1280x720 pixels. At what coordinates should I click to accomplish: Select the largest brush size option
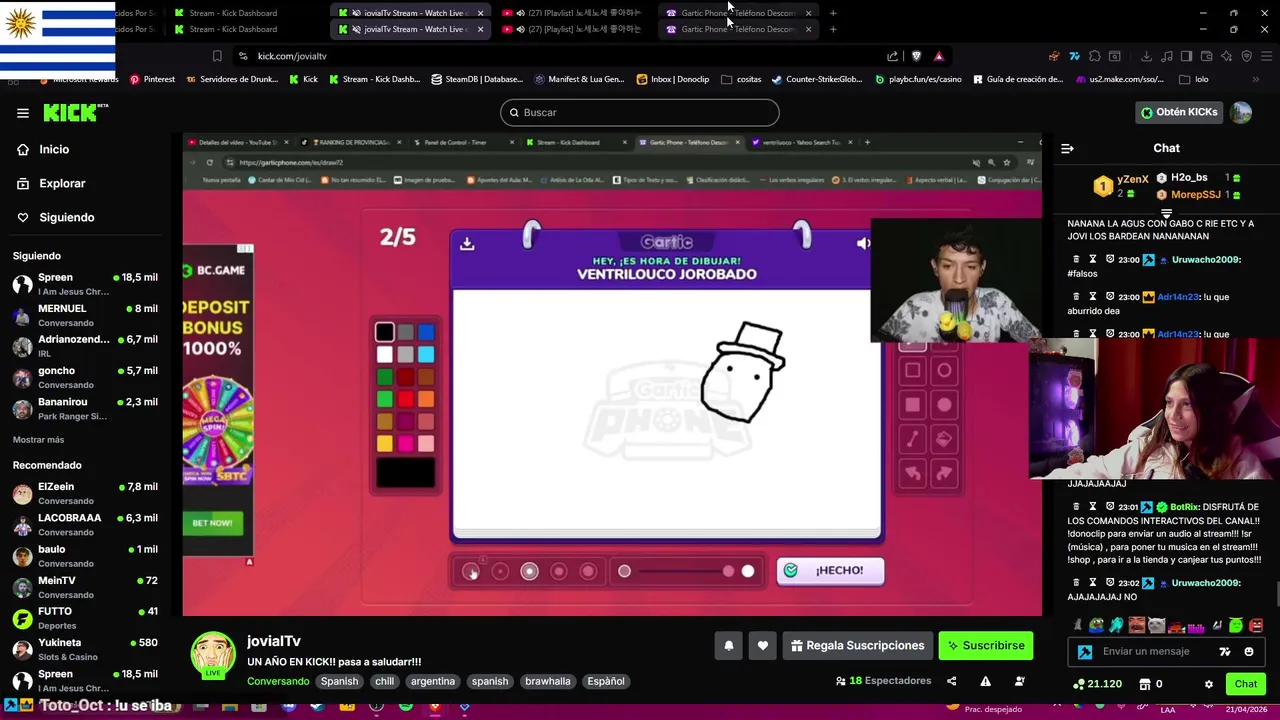point(588,571)
